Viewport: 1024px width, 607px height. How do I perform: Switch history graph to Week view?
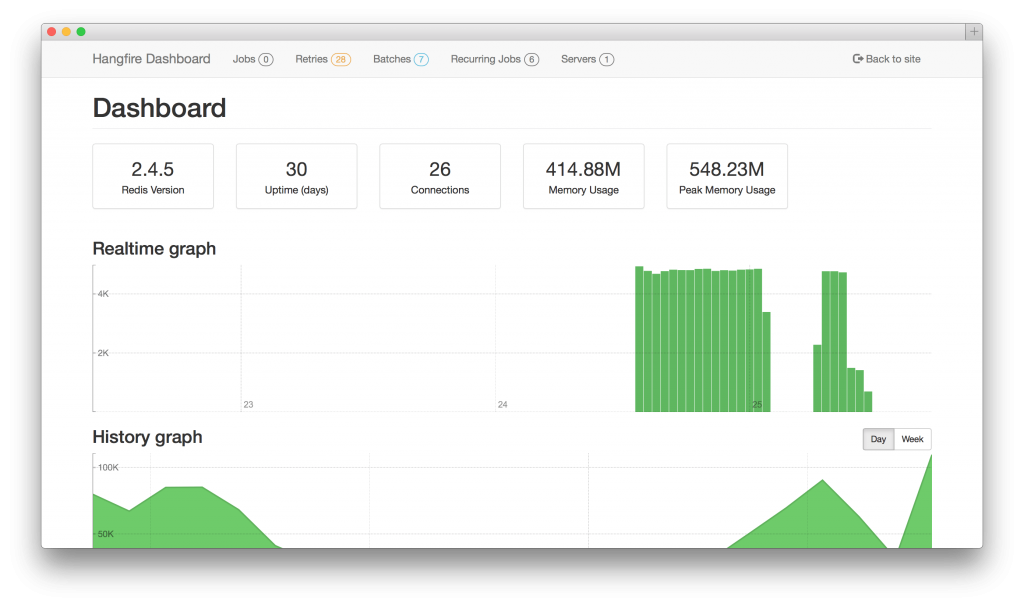pyautogui.click(x=912, y=439)
